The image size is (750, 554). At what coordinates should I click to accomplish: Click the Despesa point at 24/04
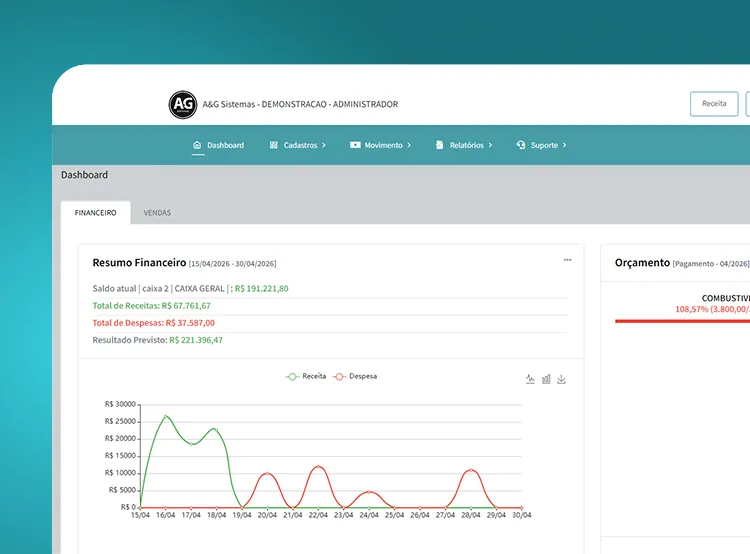[369, 492]
